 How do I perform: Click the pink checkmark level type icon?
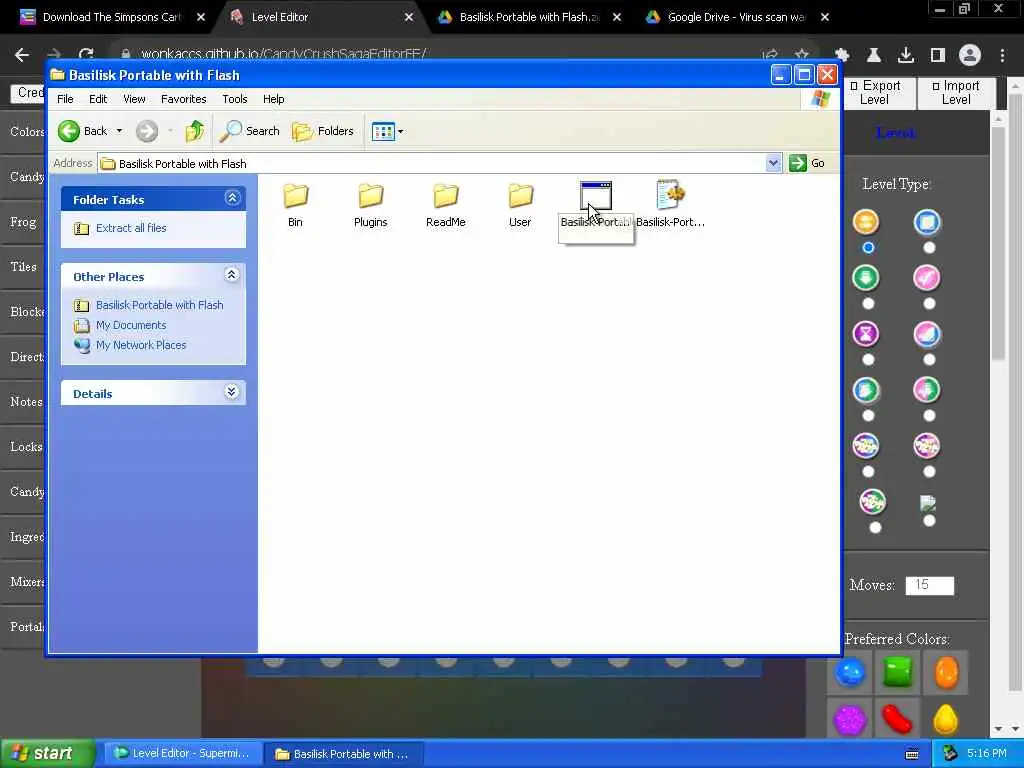coord(927,278)
